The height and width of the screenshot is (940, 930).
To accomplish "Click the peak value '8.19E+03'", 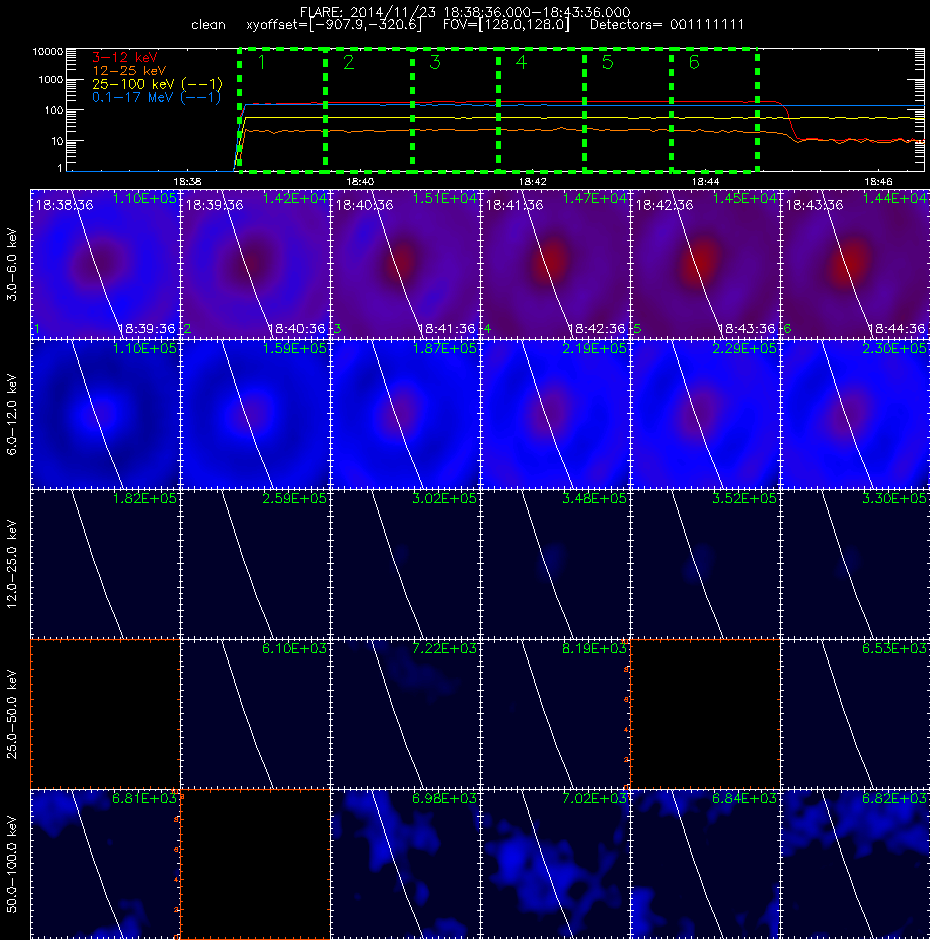I will pos(594,648).
